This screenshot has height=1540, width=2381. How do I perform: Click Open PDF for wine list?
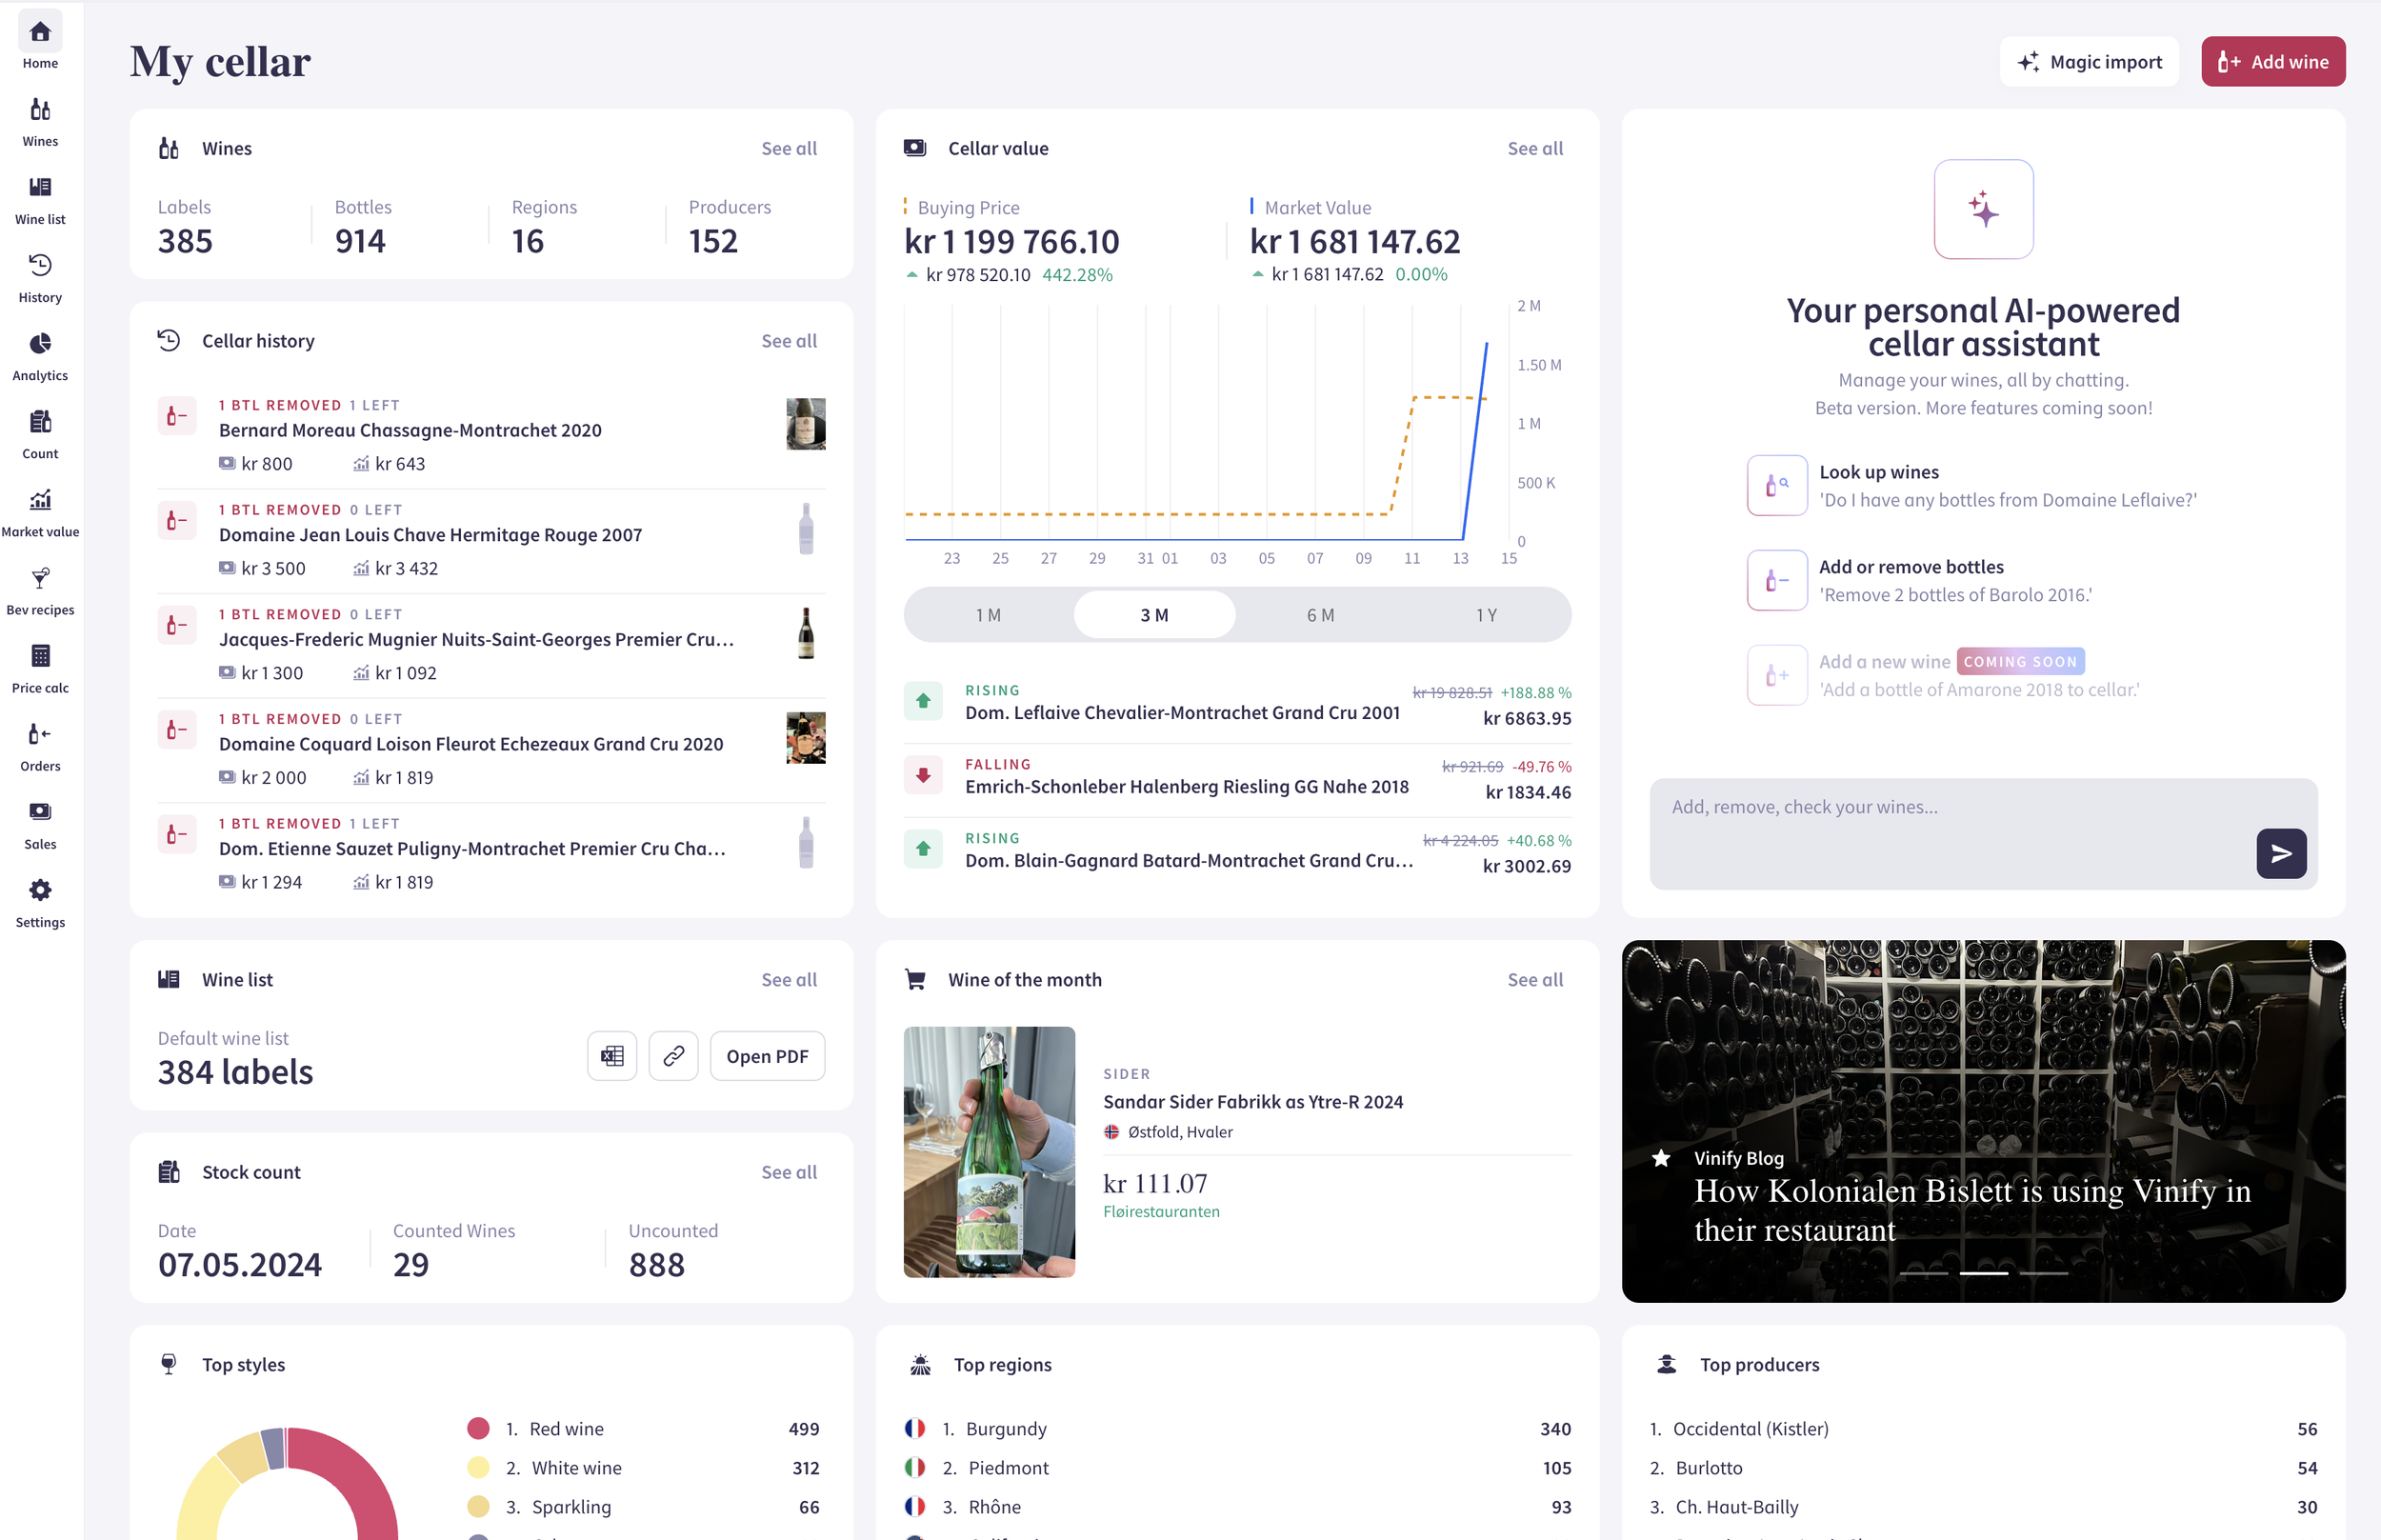coord(767,1056)
